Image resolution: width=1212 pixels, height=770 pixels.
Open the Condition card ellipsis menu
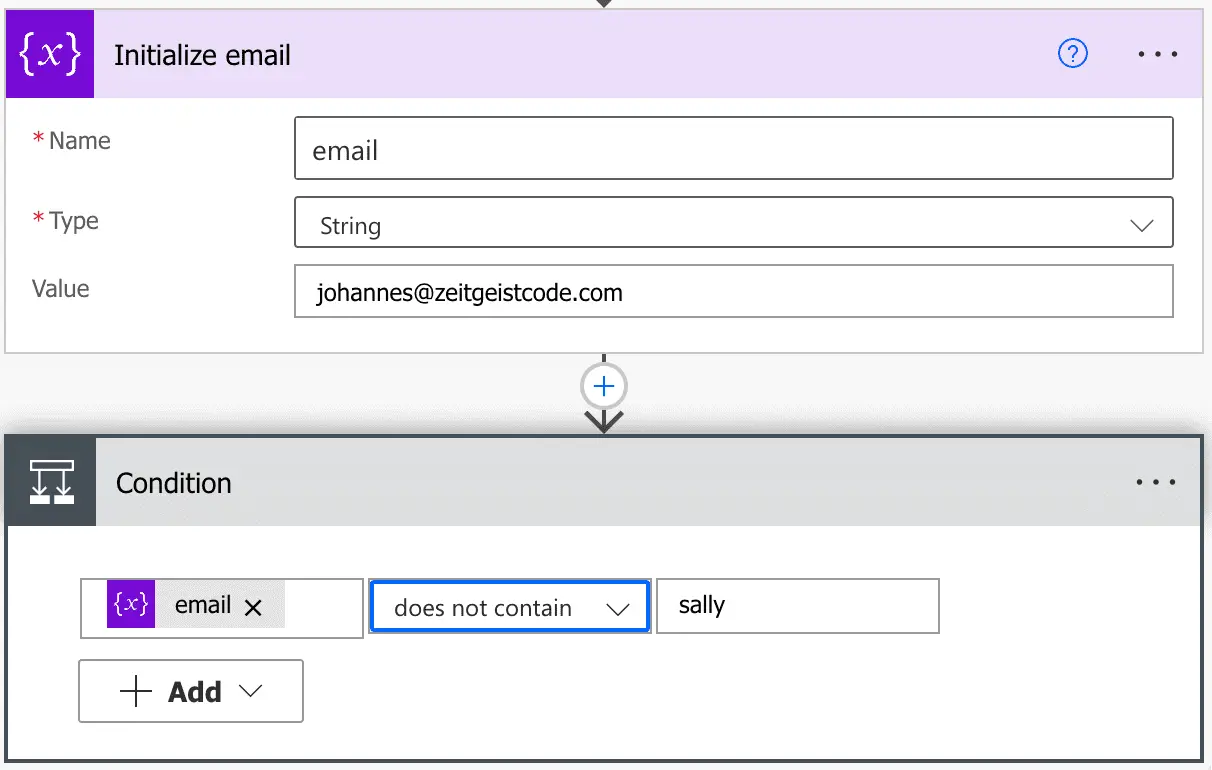pyautogui.click(x=1157, y=481)
